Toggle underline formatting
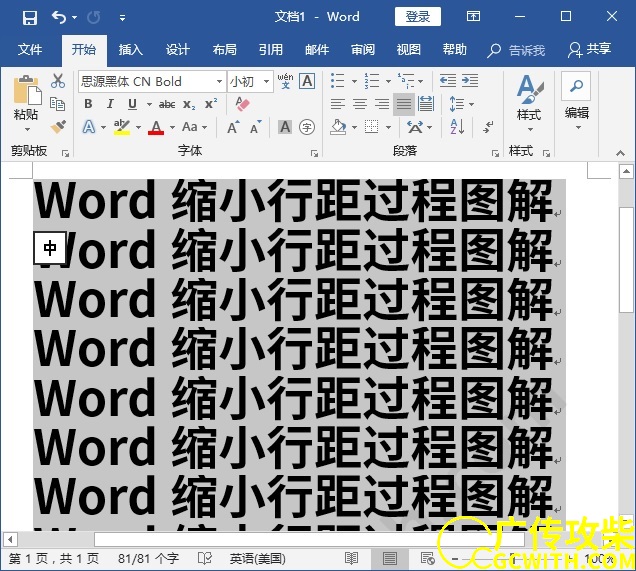This screenshot has height=571, width=636. pos(132,104)
